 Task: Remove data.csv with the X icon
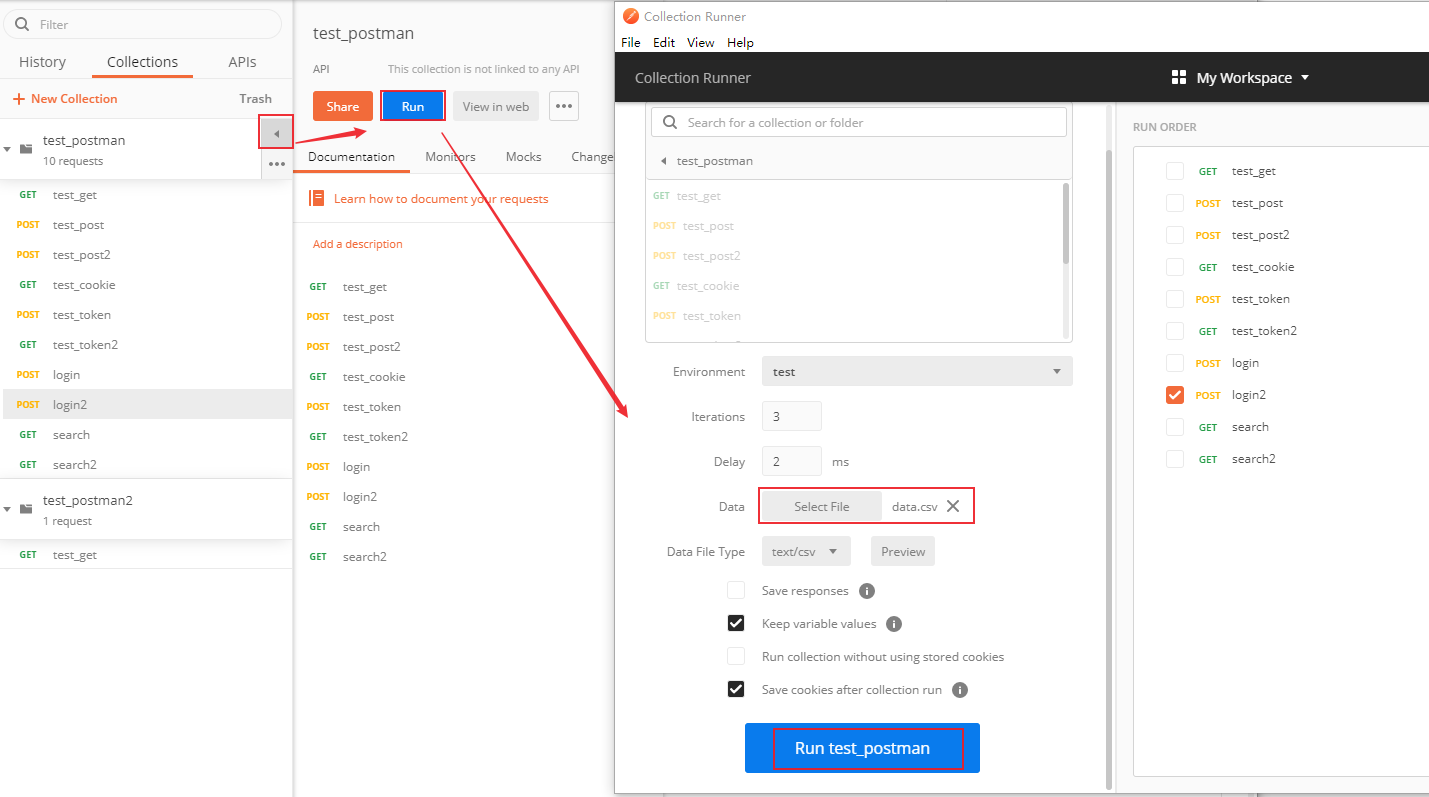[x=953, y=506]
